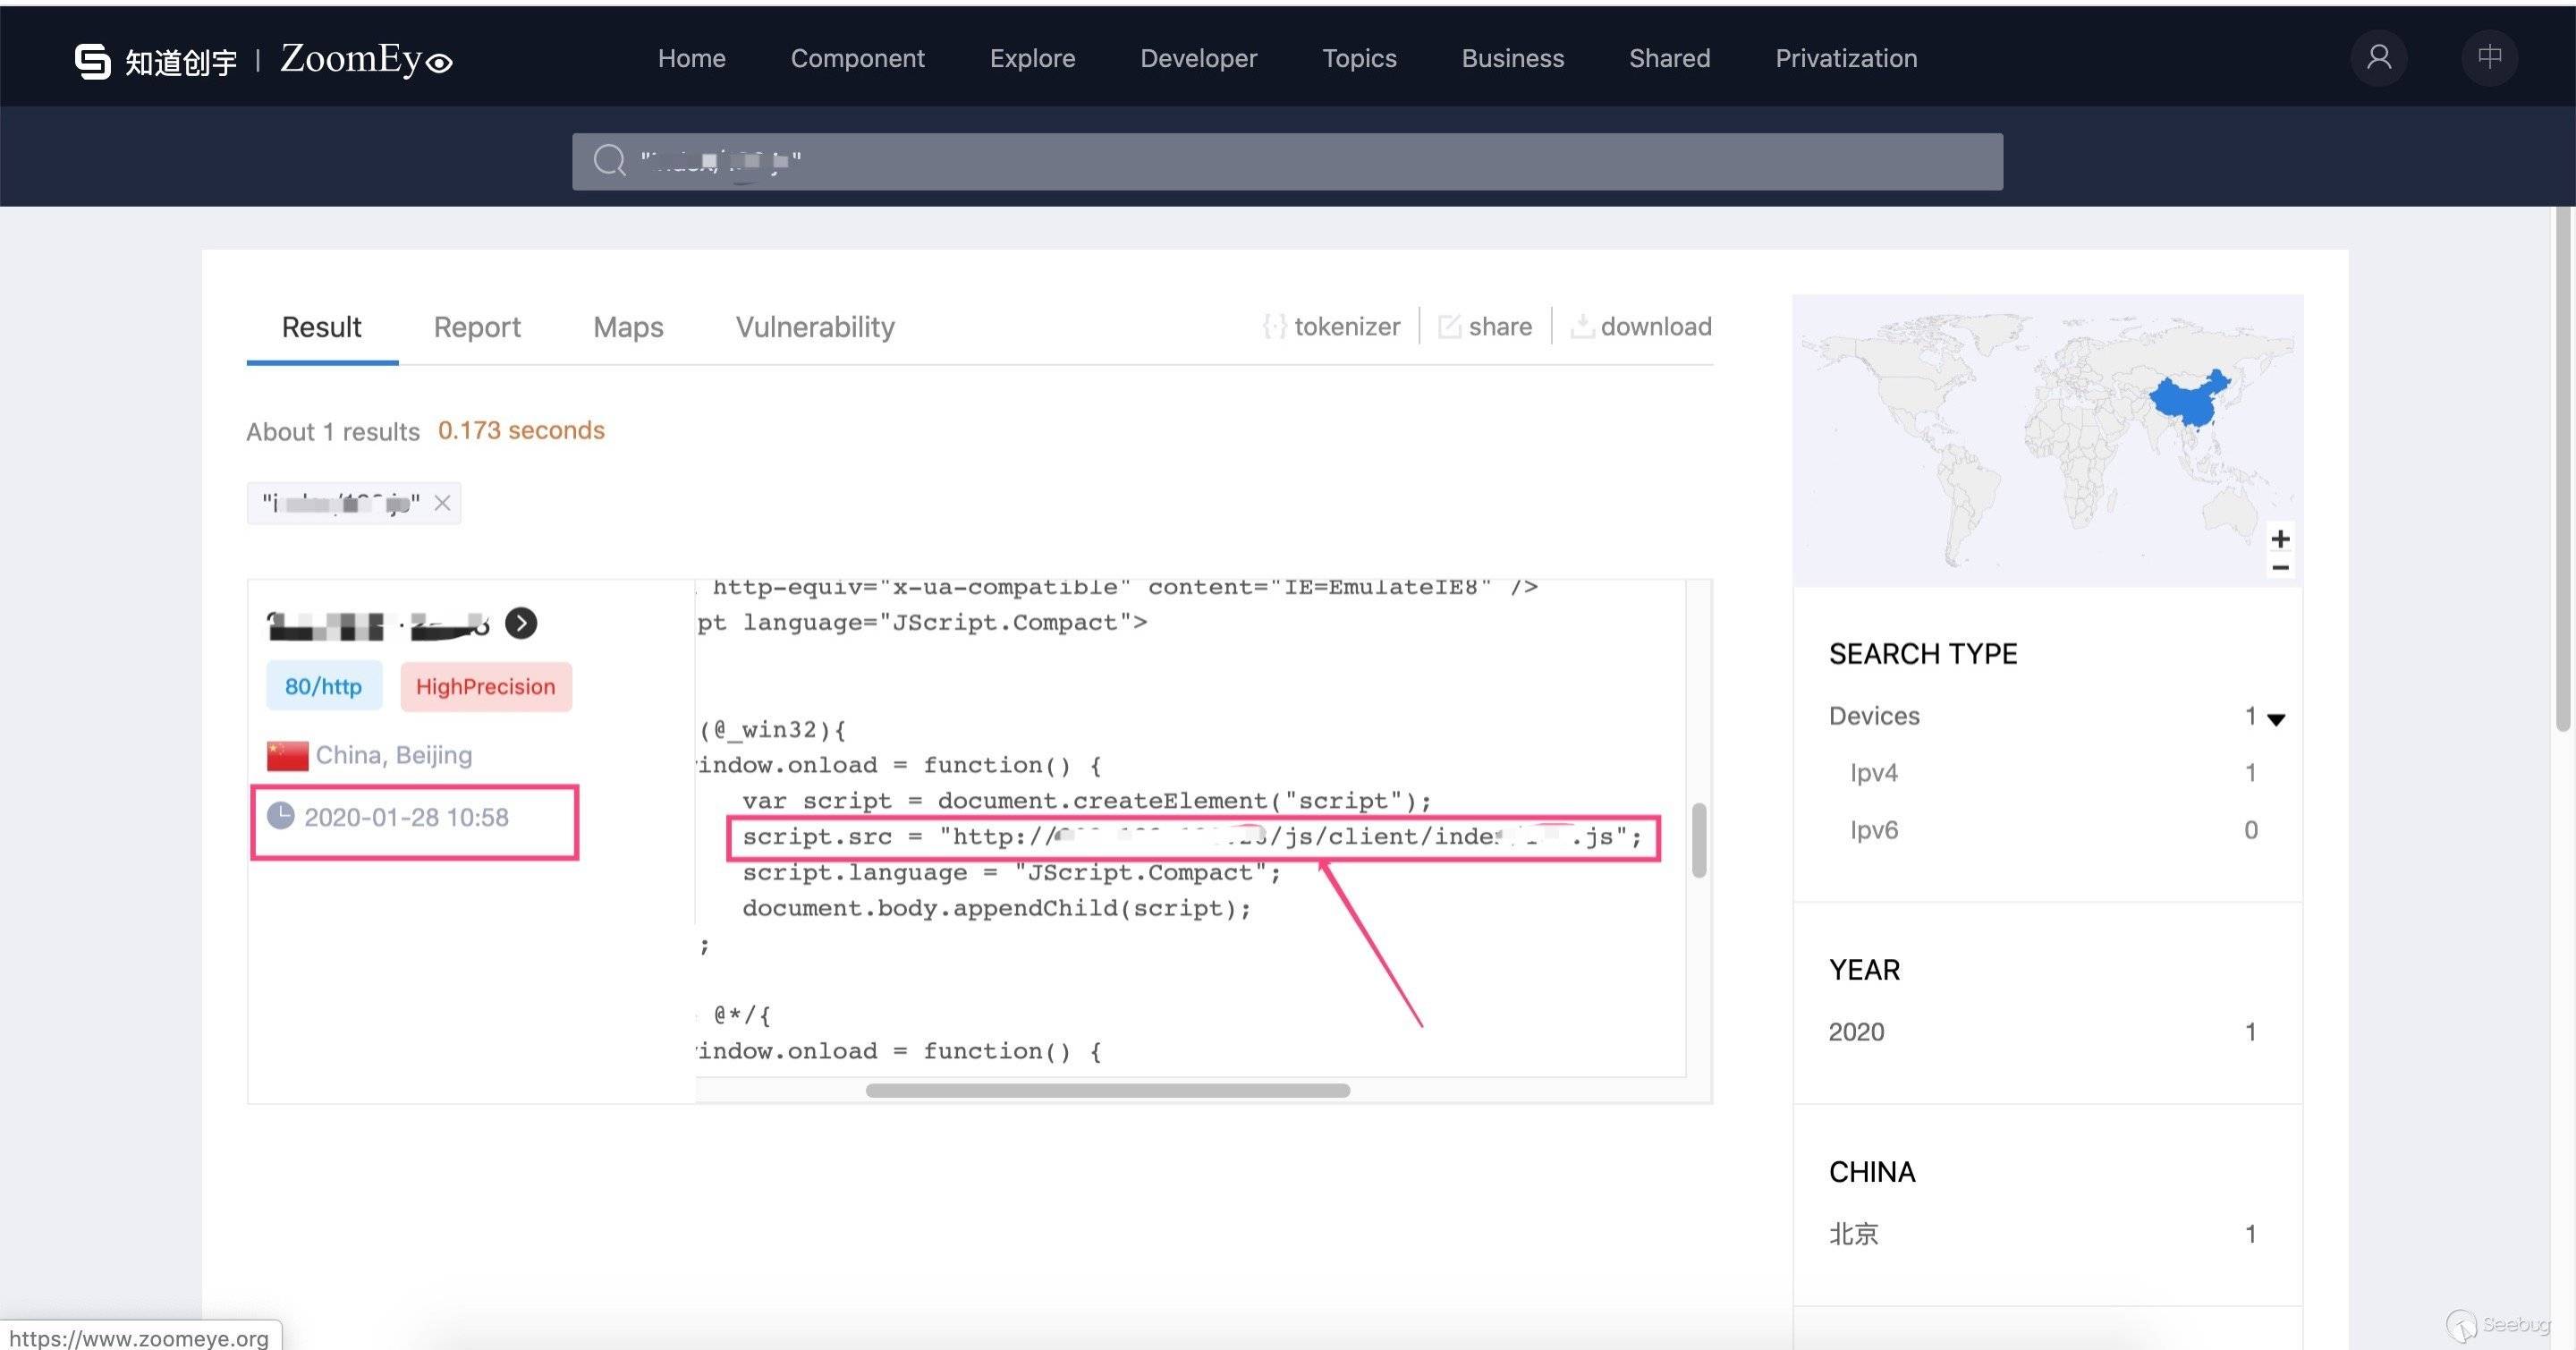Expand the CHINA region filter

1870,1171
